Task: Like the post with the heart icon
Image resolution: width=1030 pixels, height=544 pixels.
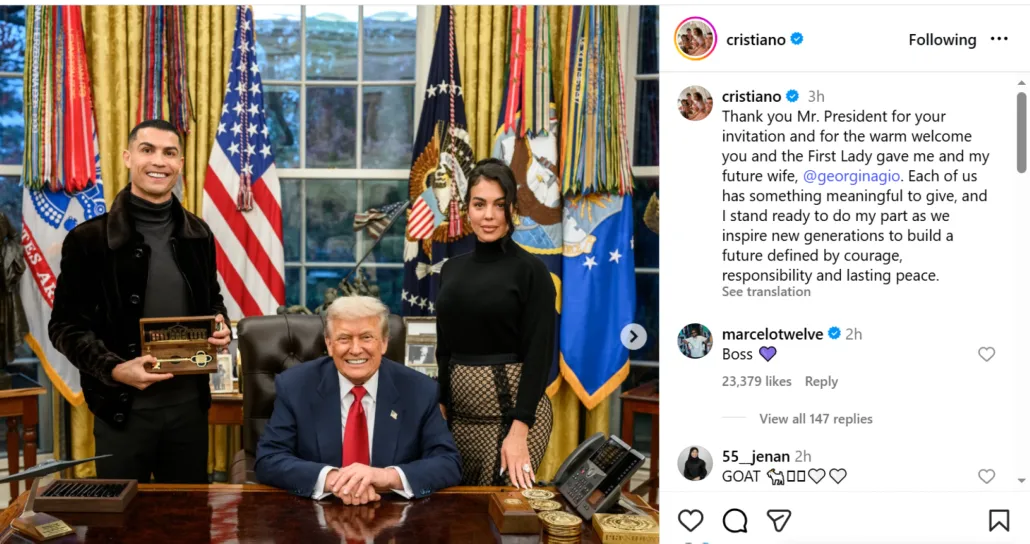Action: coord(690,520)
